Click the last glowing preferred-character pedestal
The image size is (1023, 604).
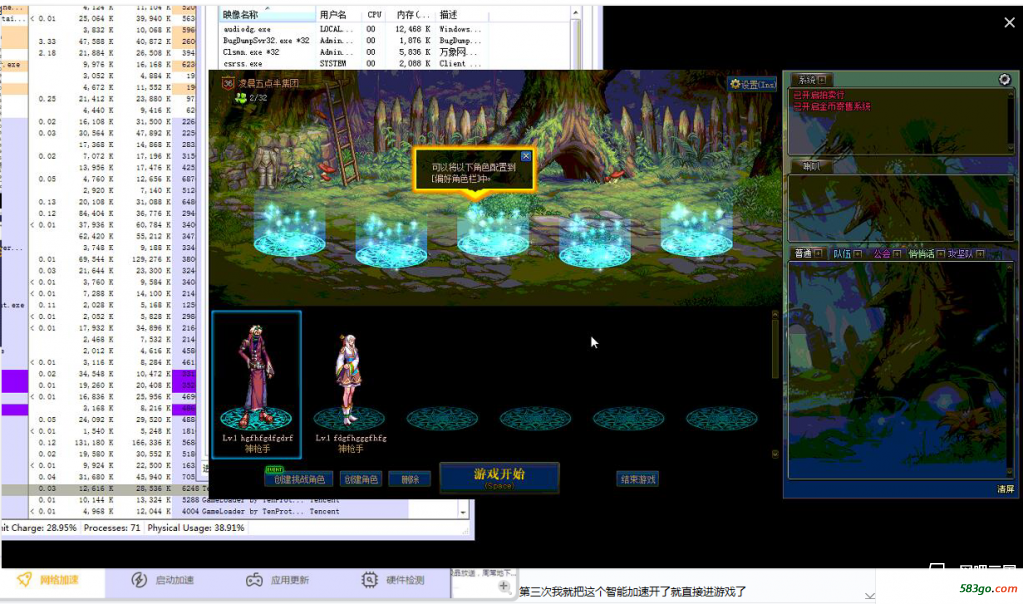(x=696, y=232)
